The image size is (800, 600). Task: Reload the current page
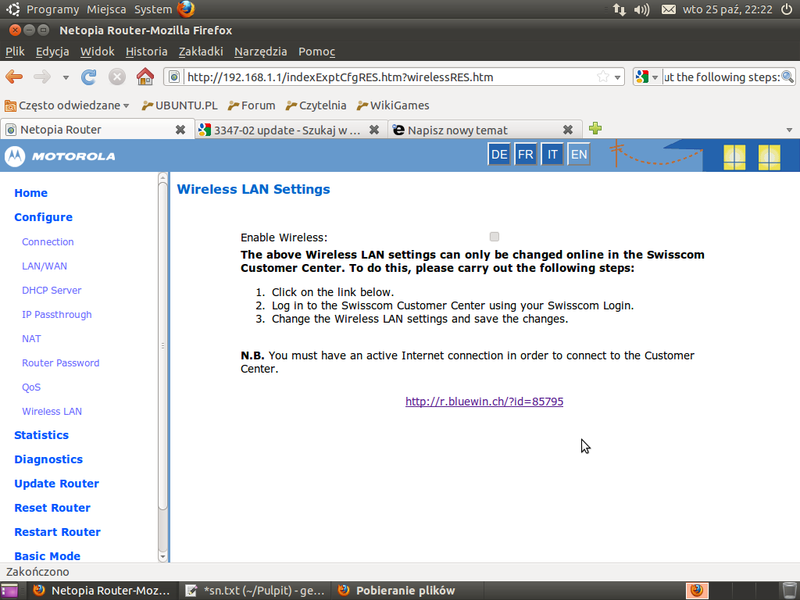89,77
